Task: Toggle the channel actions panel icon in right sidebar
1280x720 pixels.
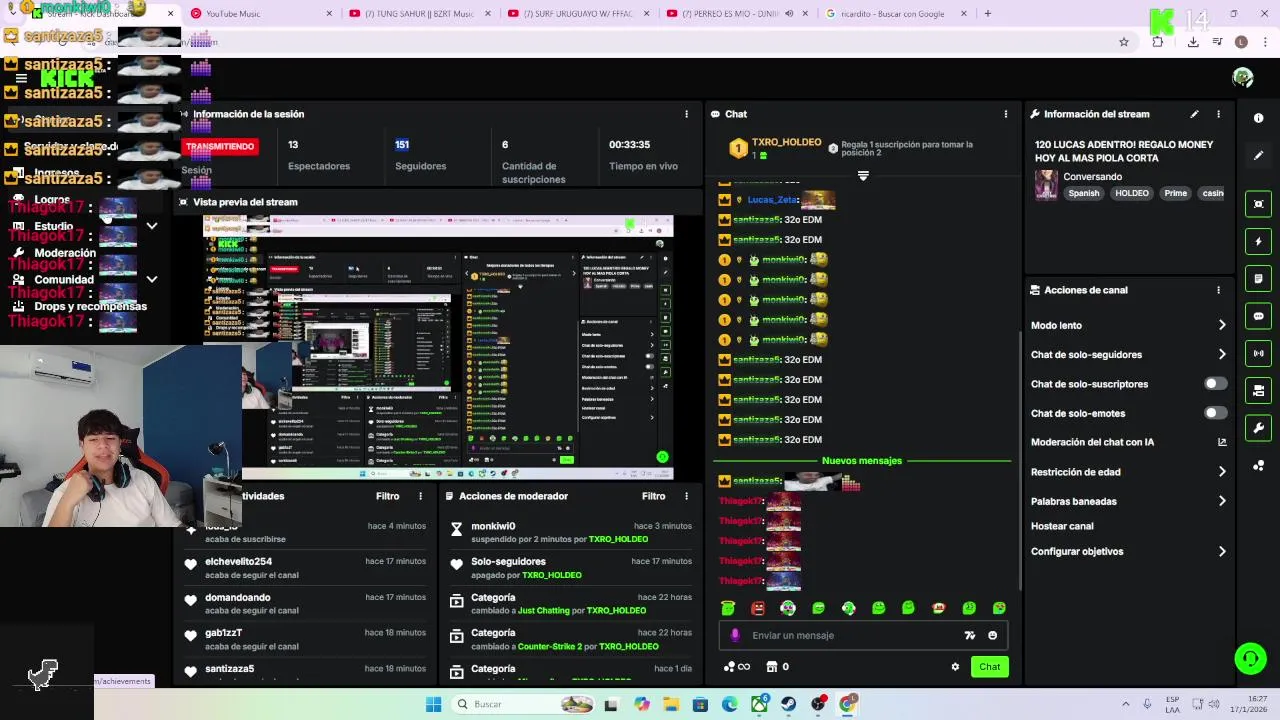Action: click(x=1258, y=390)
